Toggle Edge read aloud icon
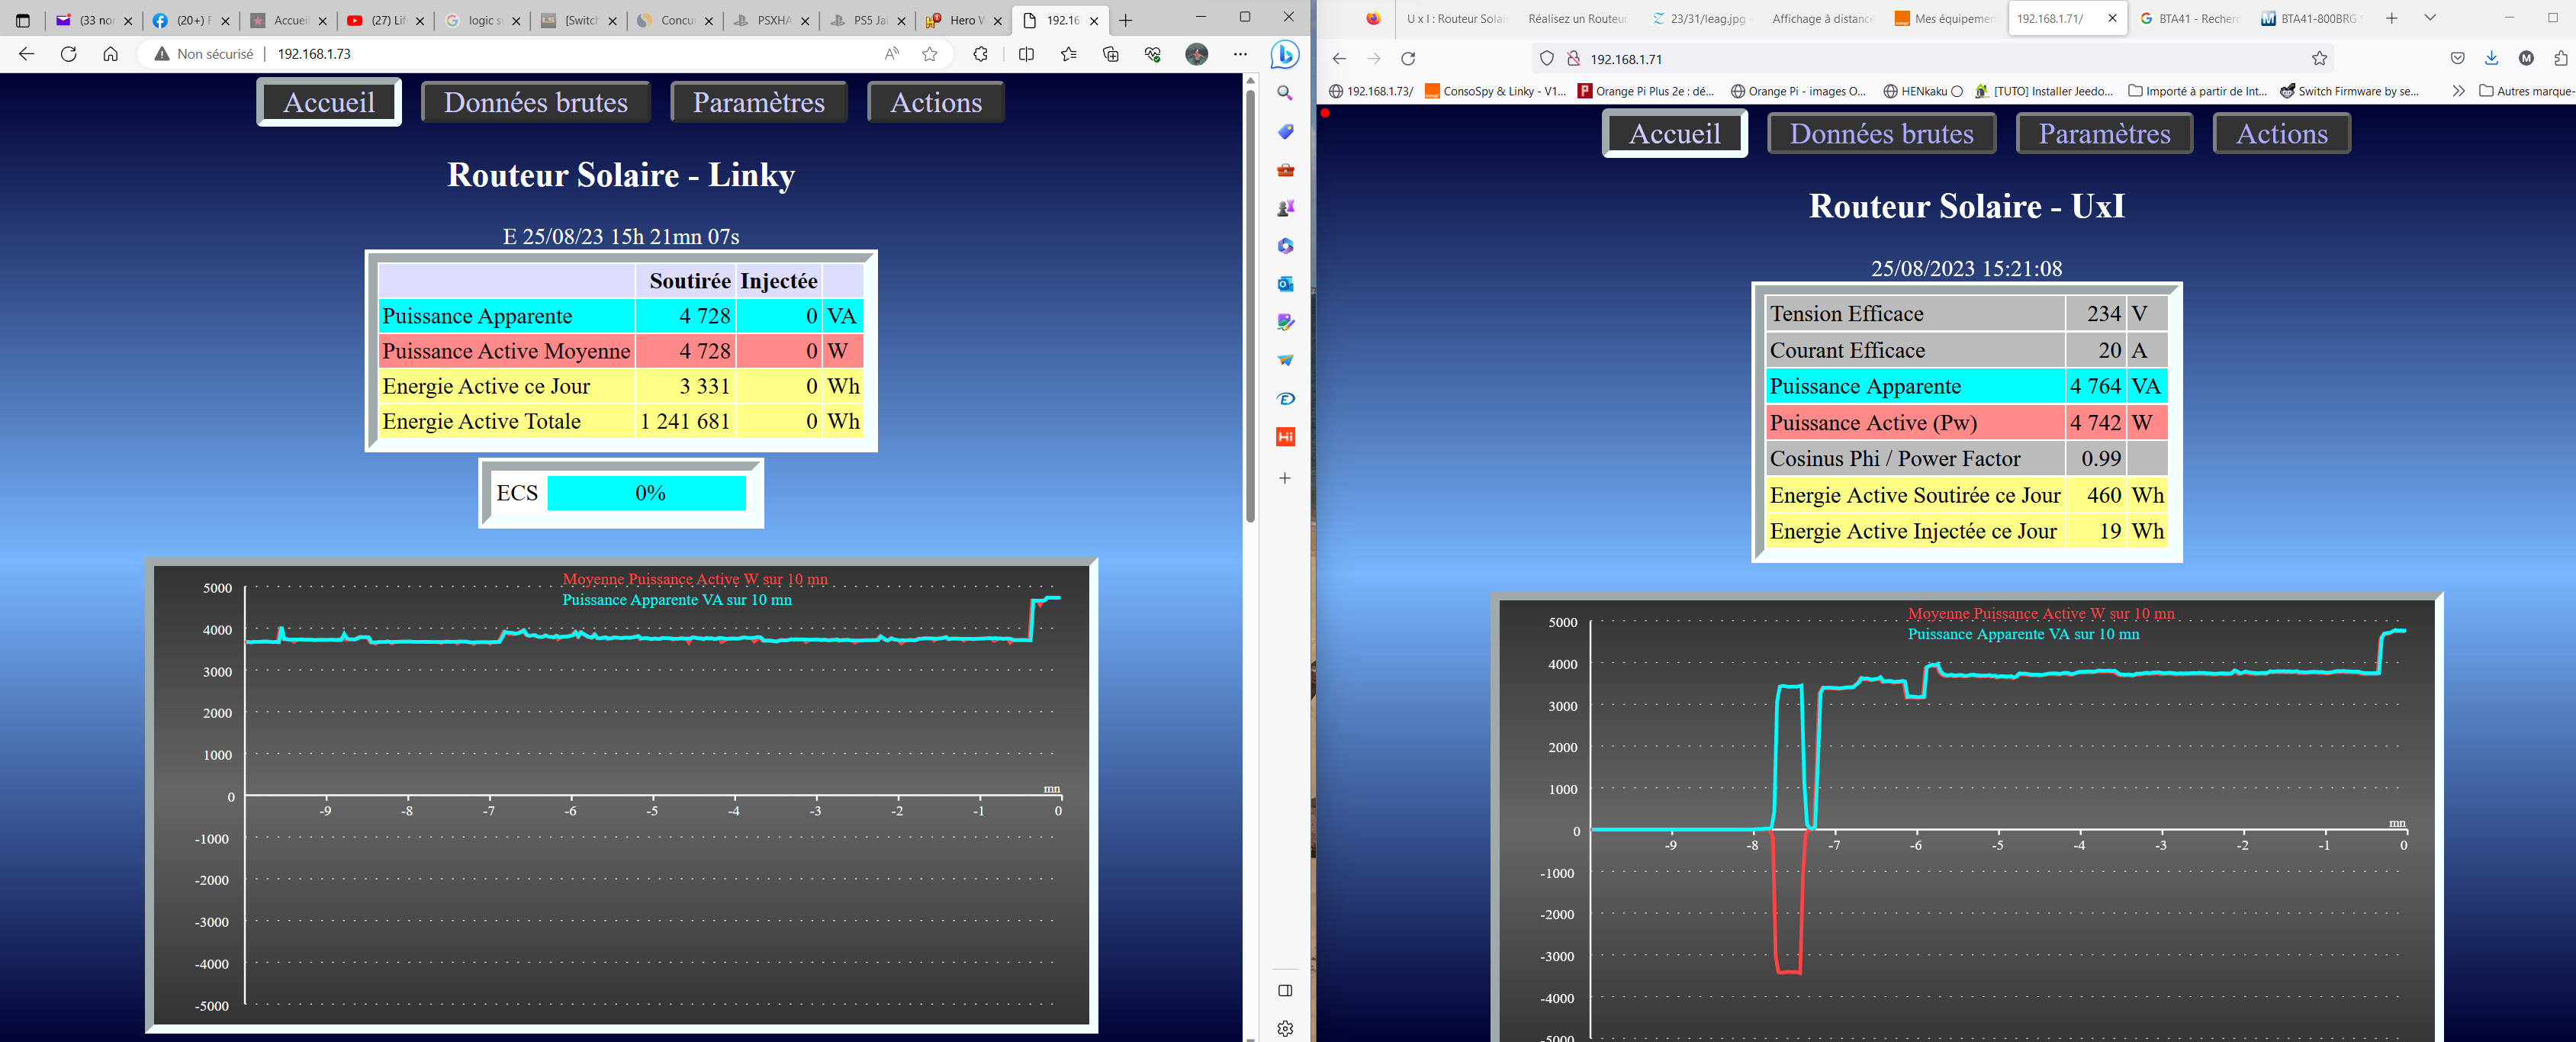This screenshot has height=1042, width=2576. tap(892, 54)
